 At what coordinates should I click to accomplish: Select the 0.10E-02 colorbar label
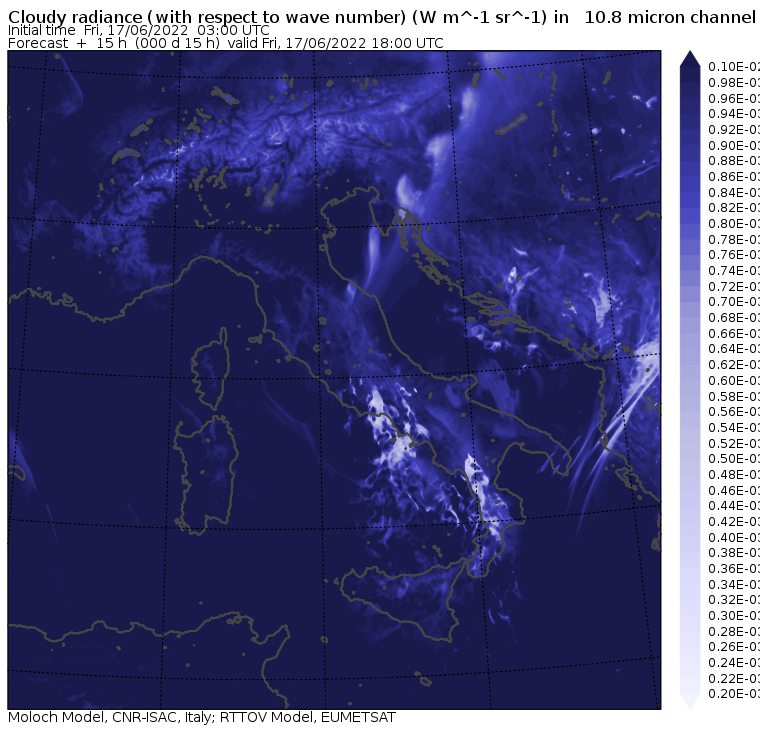click(734, 67)
